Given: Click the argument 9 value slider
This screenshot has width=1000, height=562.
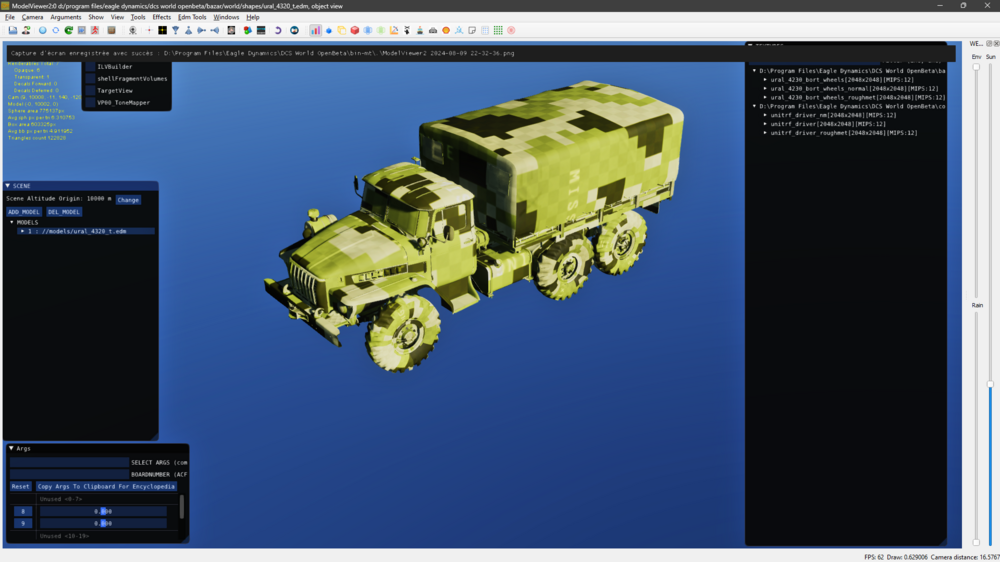Looking at the screenshot, I should pyautogui.click(x=103, y=523).
